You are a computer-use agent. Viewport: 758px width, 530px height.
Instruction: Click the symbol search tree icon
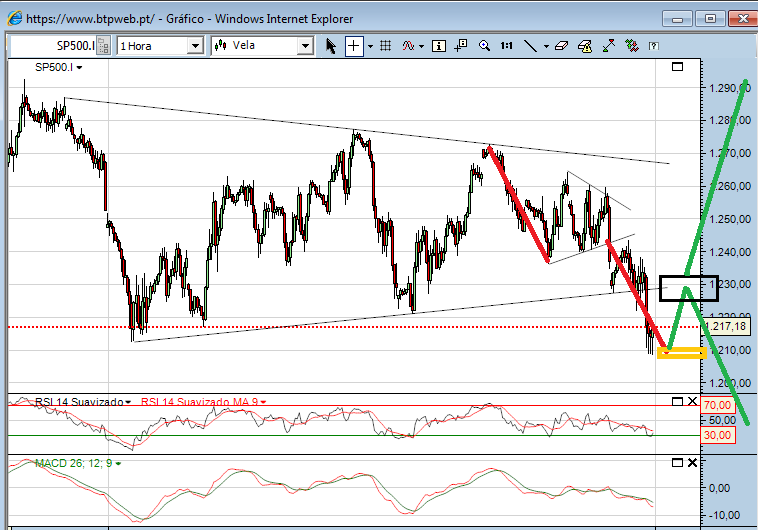pyautogui.click(x=103, y=46)
